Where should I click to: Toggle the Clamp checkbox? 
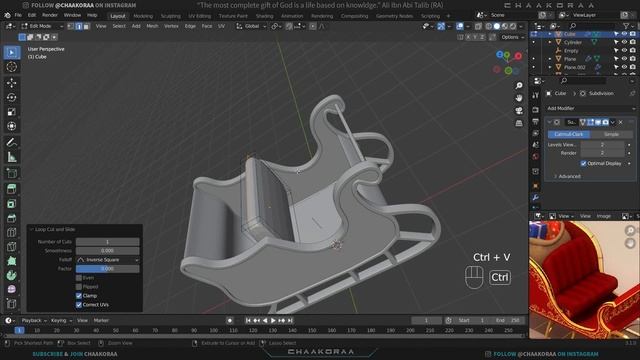point(79,296)
